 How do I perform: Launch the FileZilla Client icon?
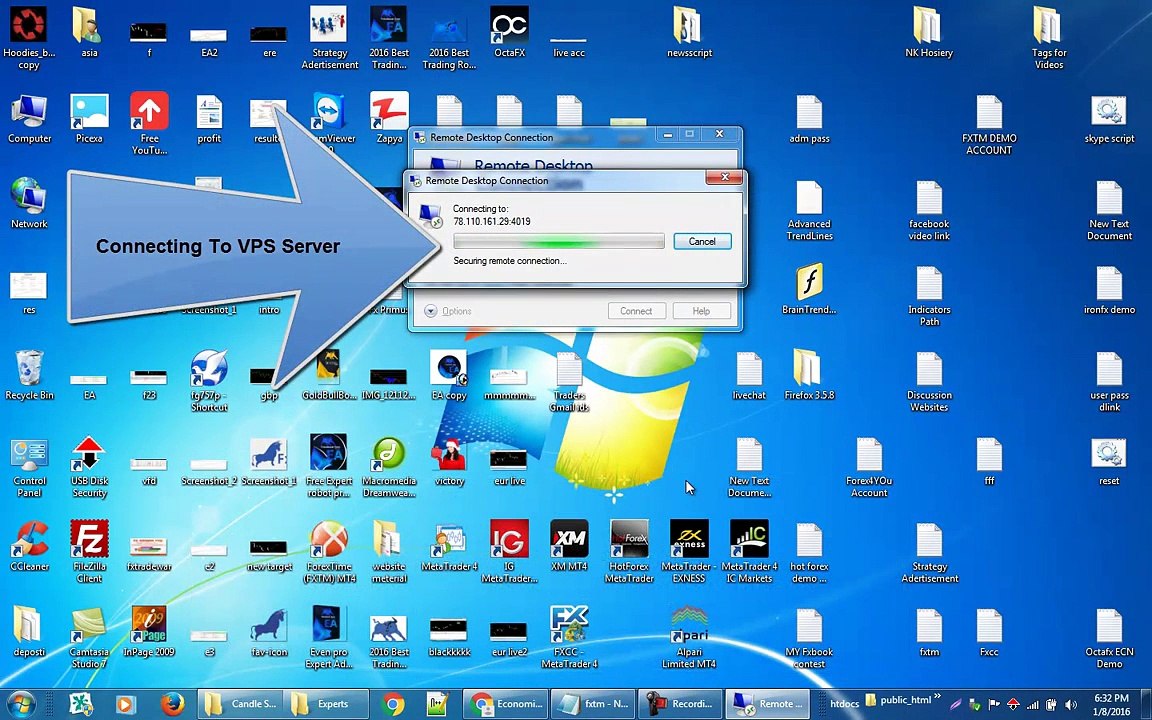(89, 551)
